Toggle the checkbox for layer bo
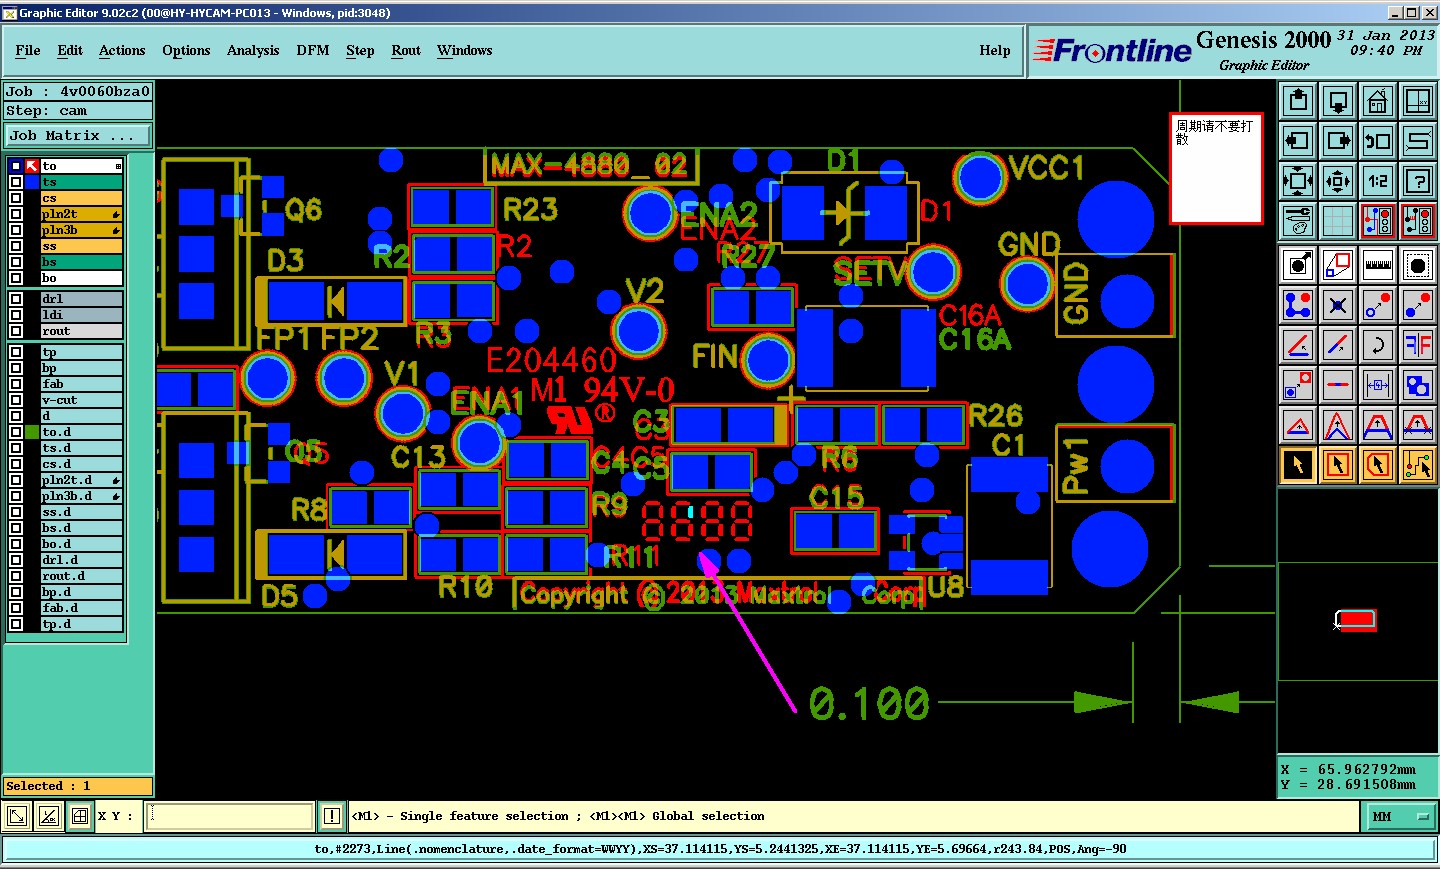Image resolution: width=1440 pixels, height=869 pixels. point(15,278)
